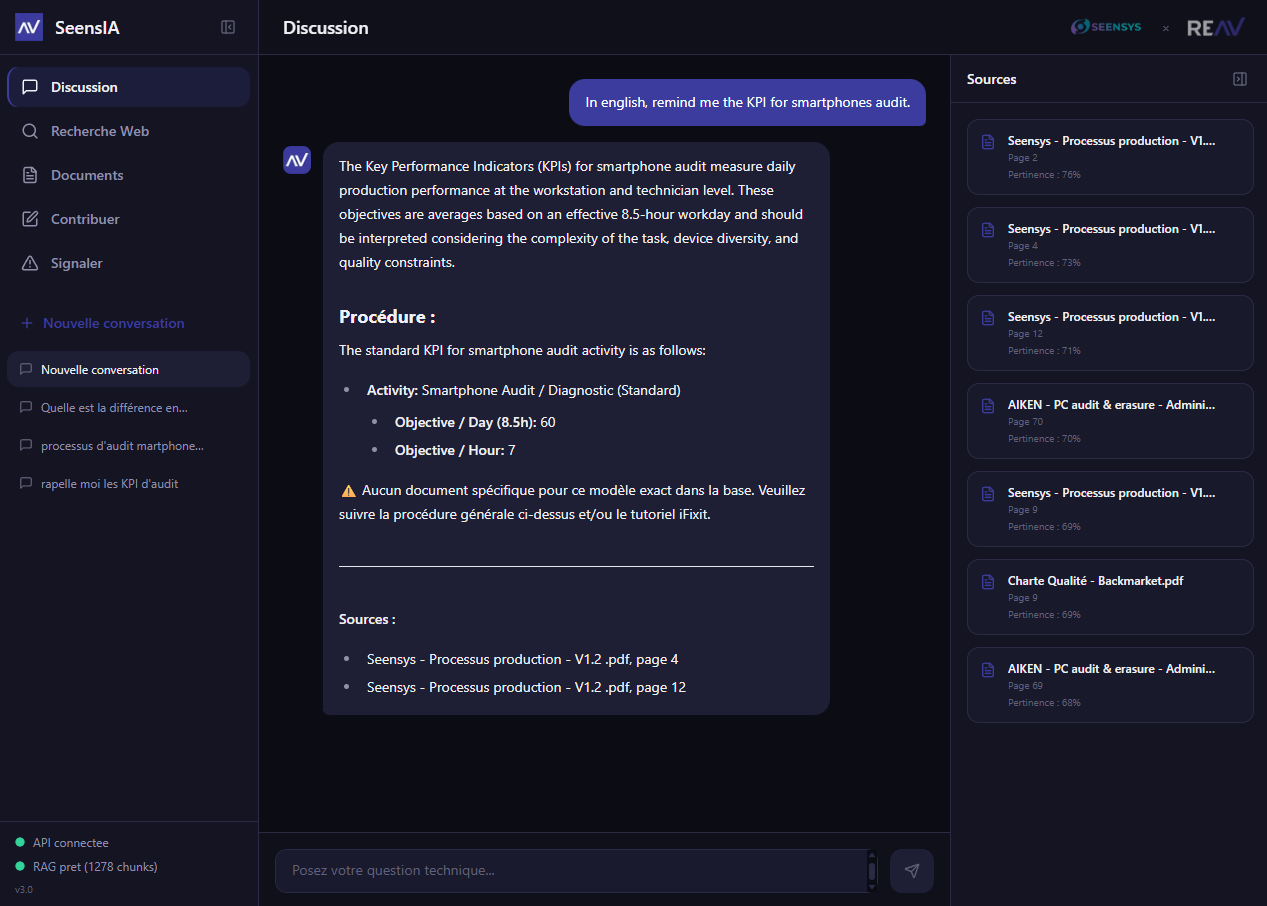Click the Contribuer pencil icon

point(29,219)
